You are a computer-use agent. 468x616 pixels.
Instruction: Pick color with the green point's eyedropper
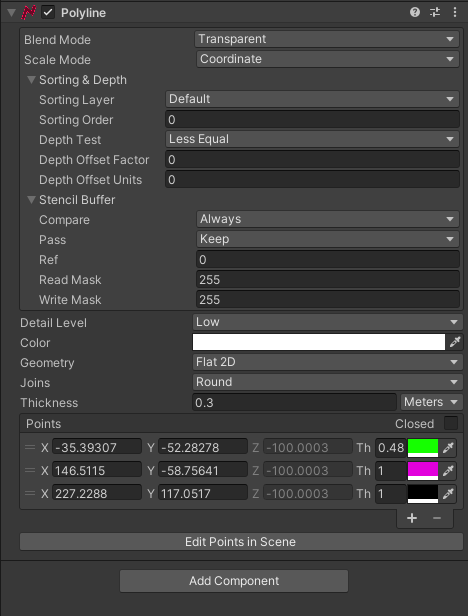pyautogui.click(x=448, y=447)
